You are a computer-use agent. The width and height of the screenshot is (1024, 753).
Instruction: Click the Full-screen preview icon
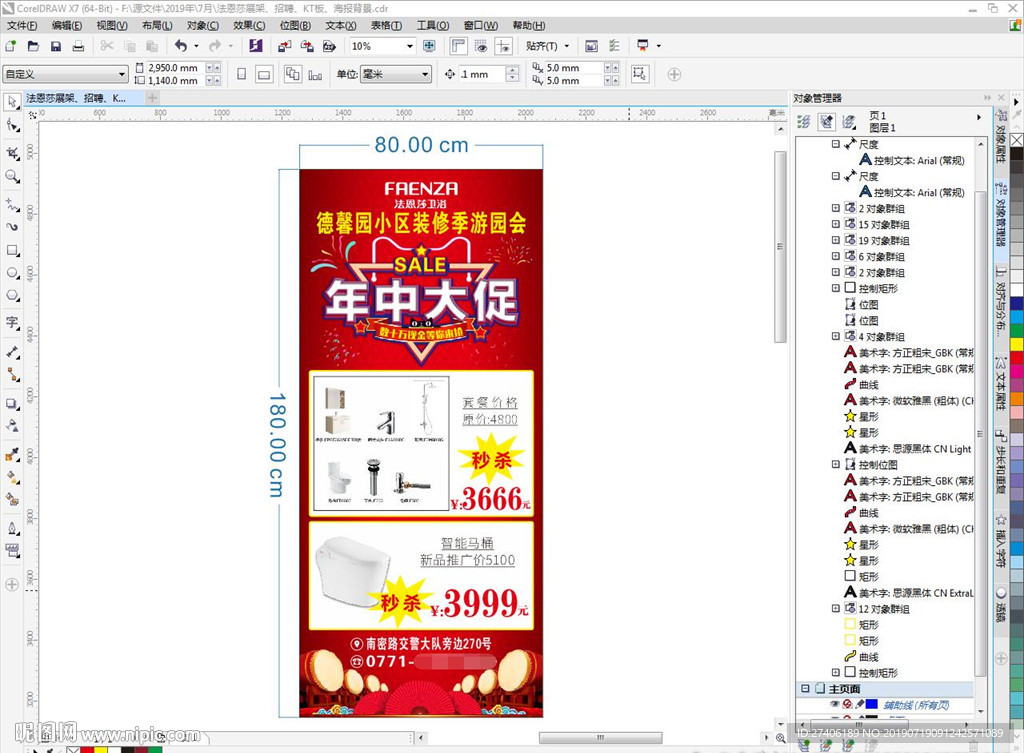429,46
